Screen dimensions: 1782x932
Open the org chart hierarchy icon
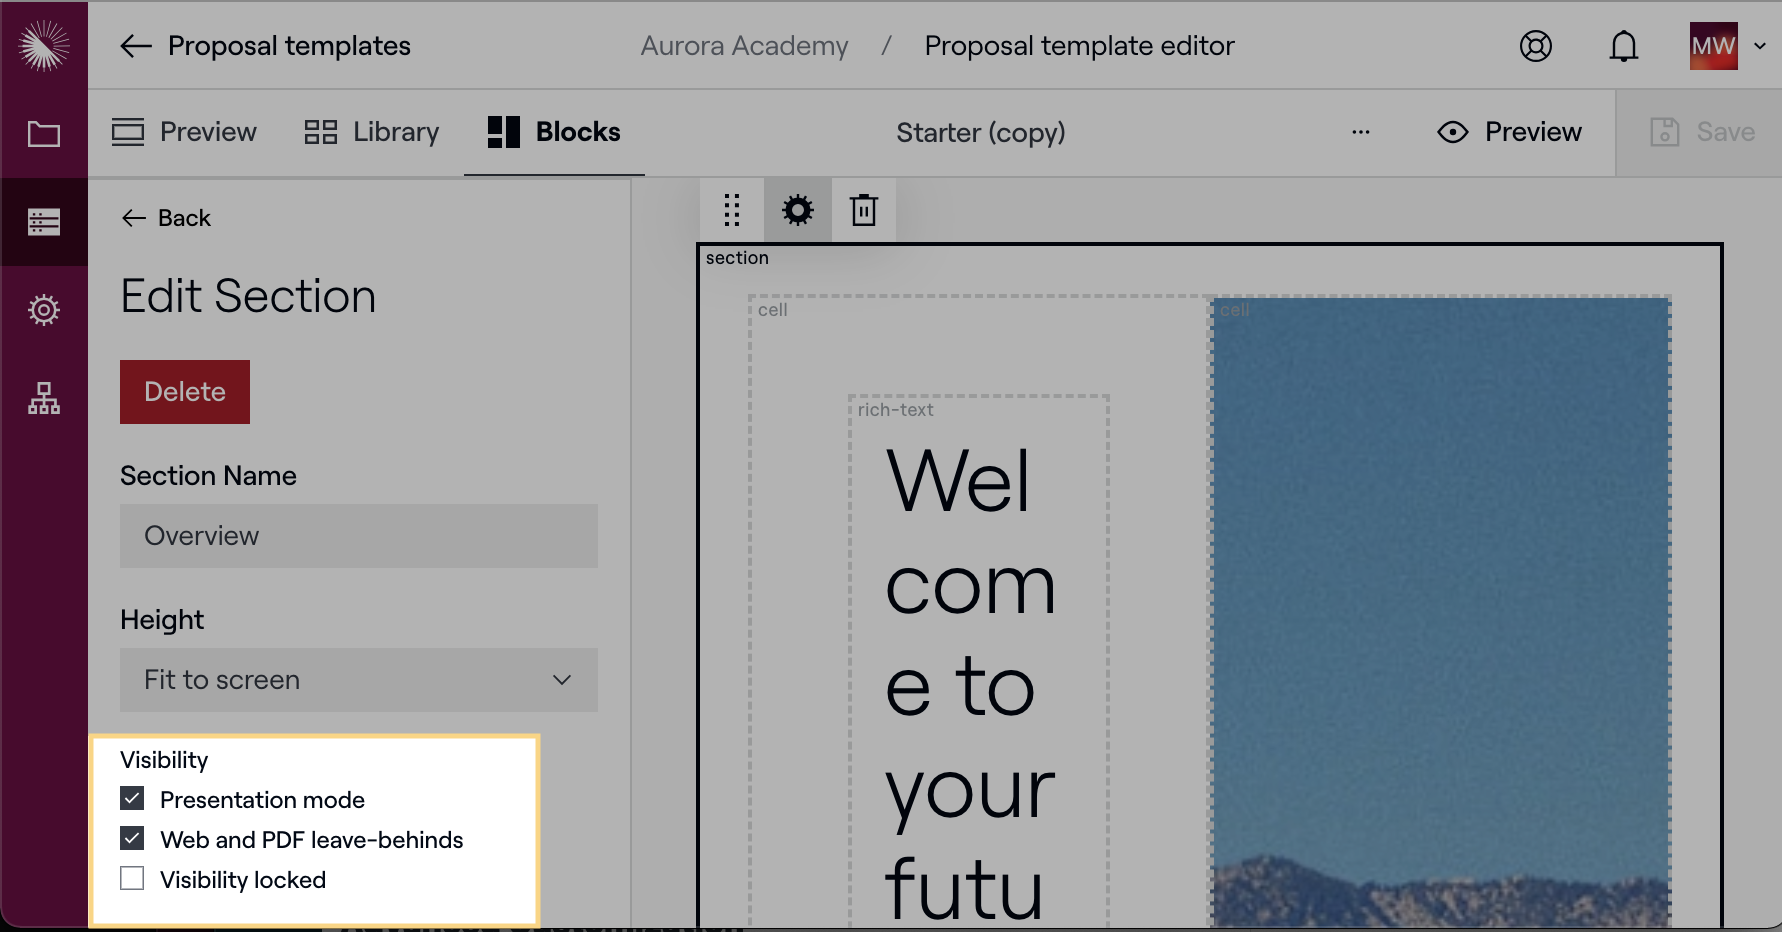click(44, 398)
